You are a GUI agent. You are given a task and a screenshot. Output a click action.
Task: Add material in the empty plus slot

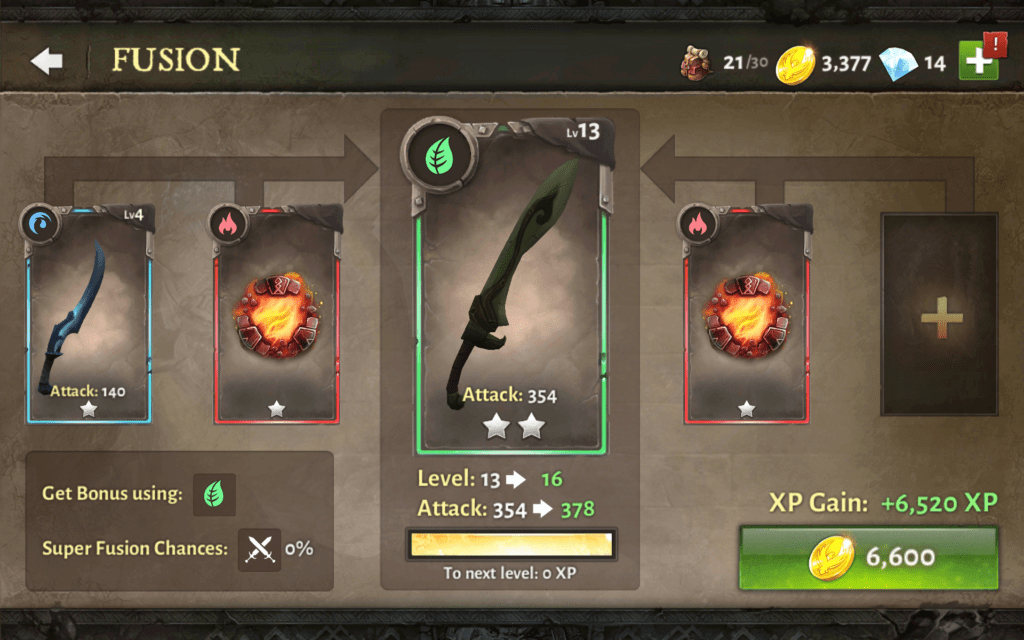pos(940,315)
